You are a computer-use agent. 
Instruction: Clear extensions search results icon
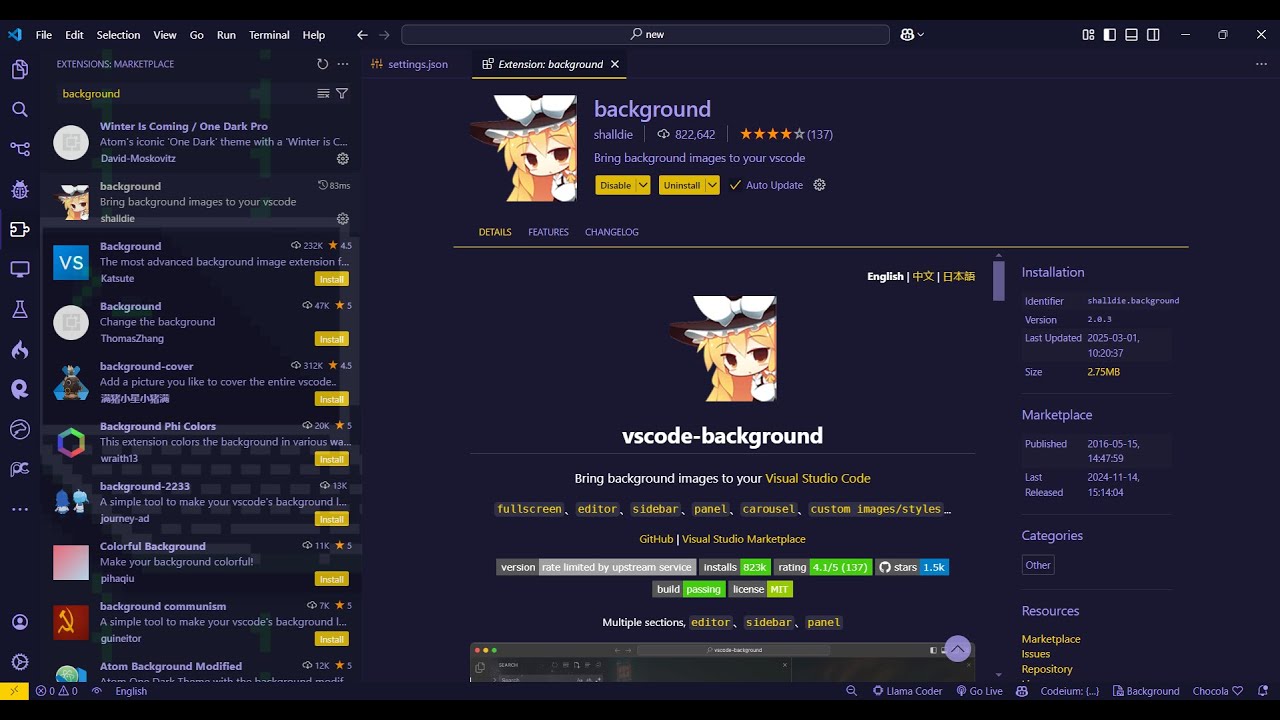[323, 93]
